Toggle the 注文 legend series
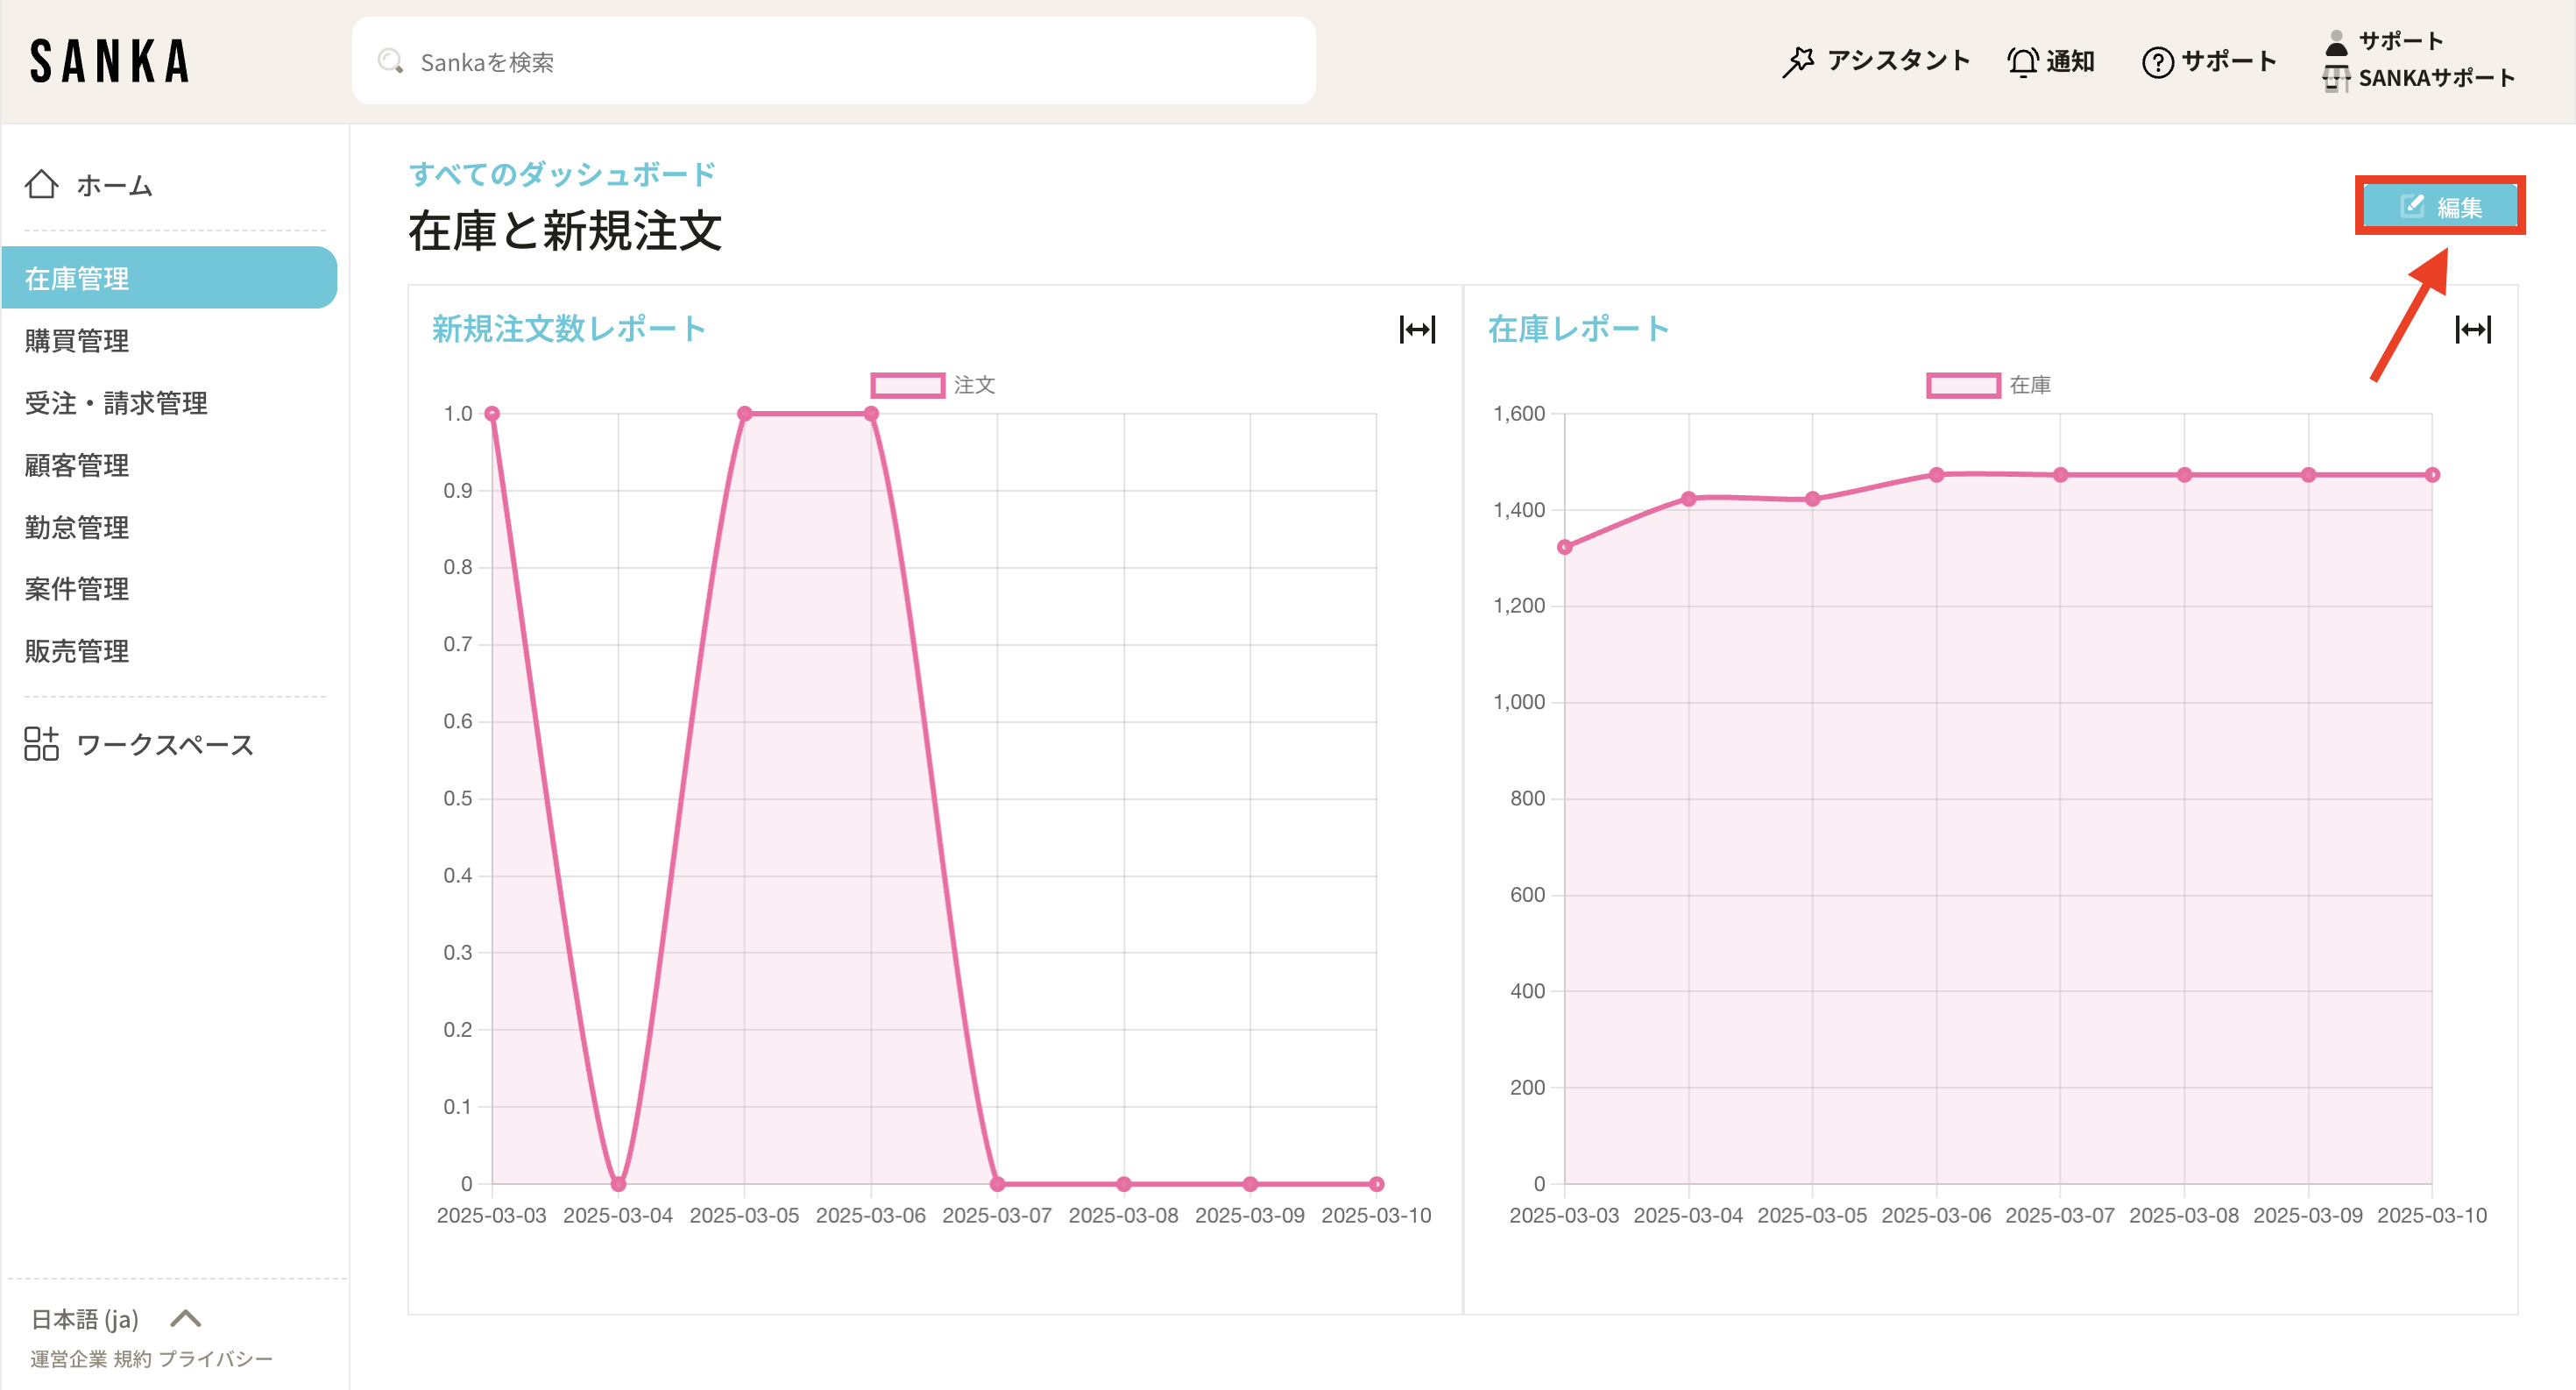This screenshot has height=1390, width=2576. [907, 385]
